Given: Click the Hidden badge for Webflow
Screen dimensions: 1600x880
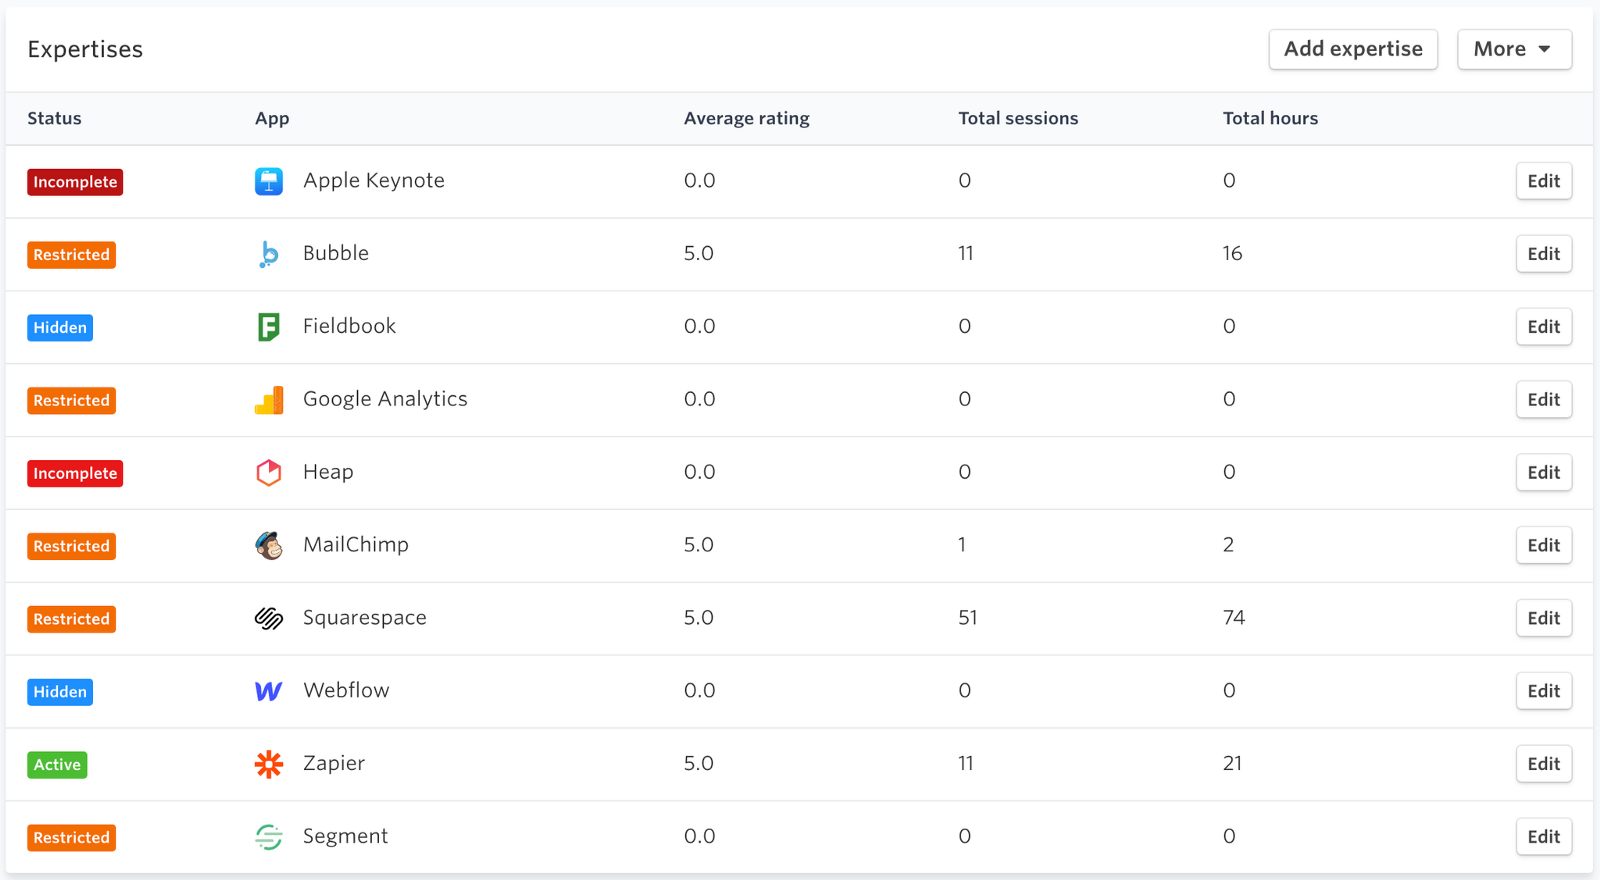Looking at the screenshot, I should pyautogui.click(x=60, y=692).
